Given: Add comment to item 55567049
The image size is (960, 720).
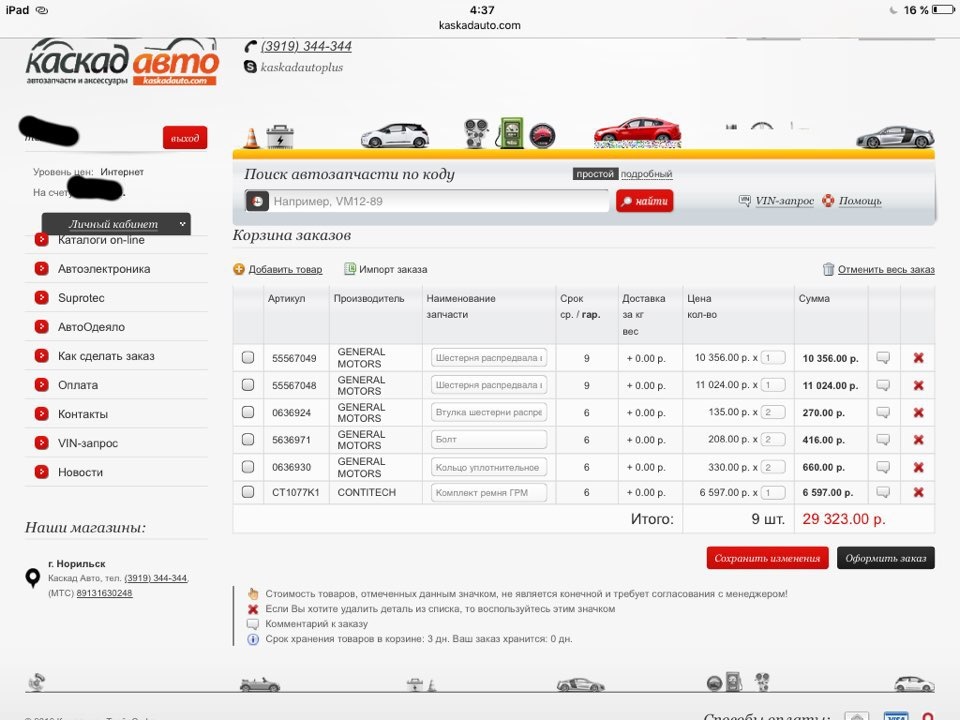Looking at the screenshot, I should [x=883, y=358].
